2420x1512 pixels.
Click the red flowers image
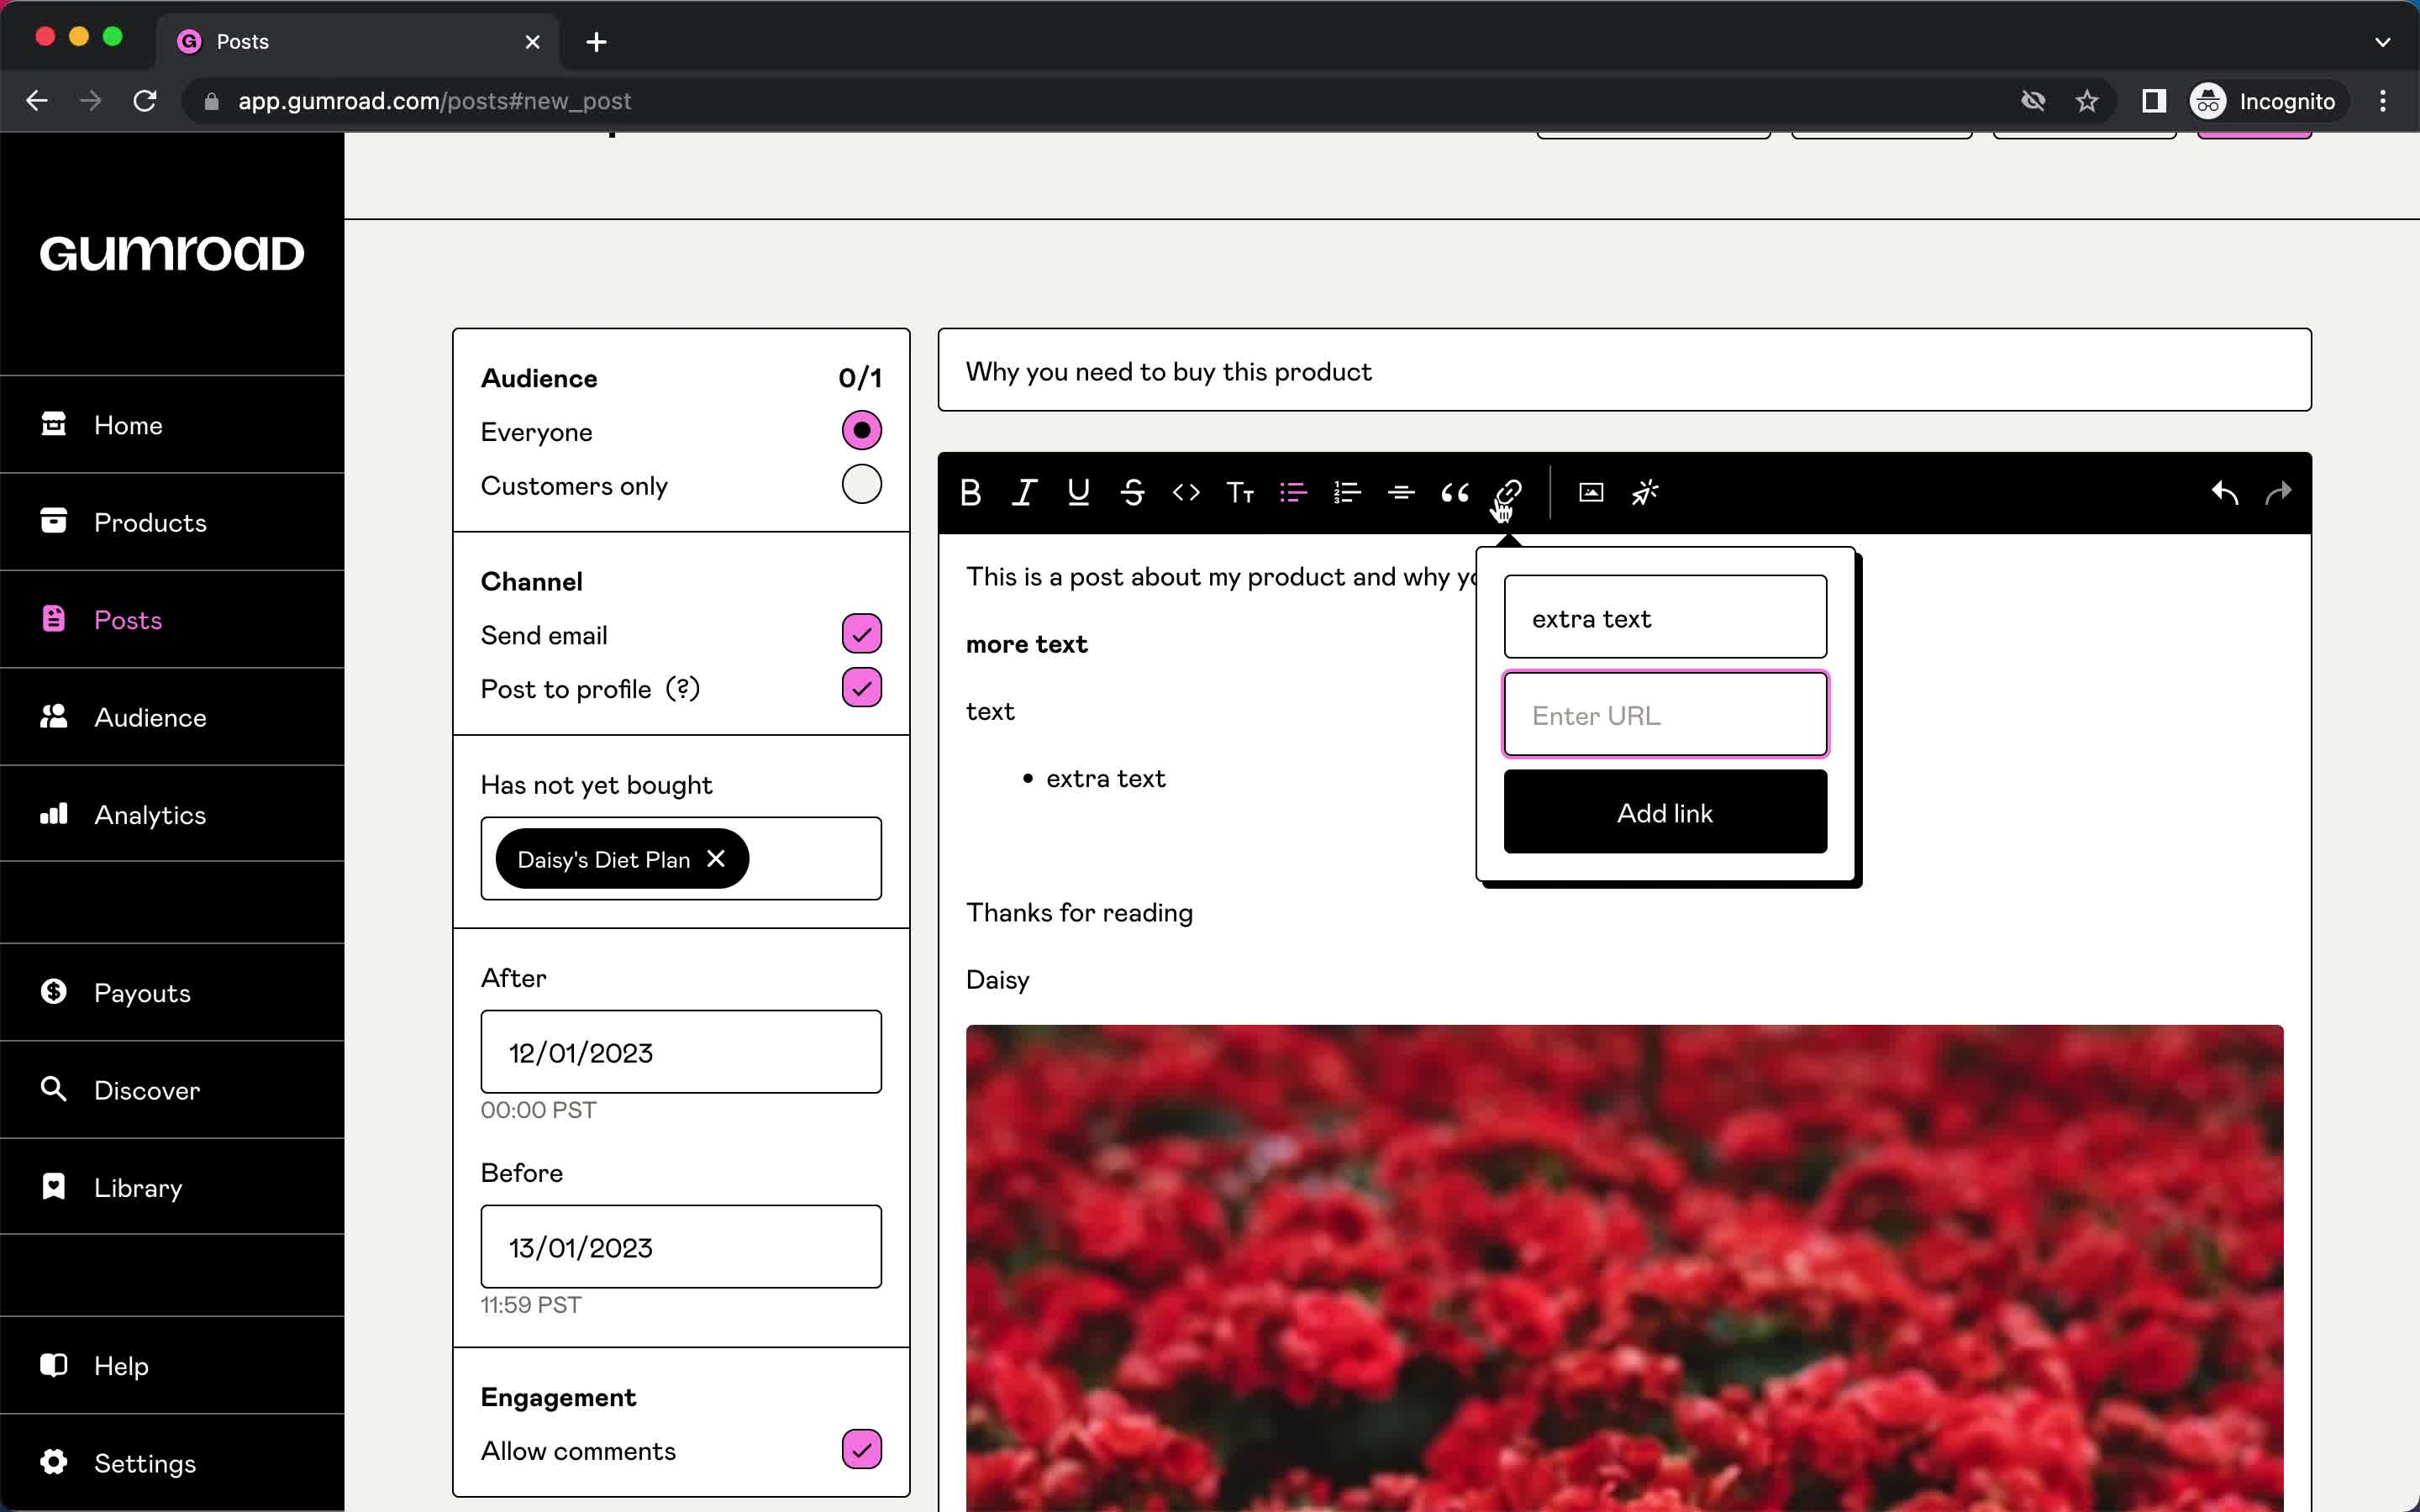(1624, 1268)
